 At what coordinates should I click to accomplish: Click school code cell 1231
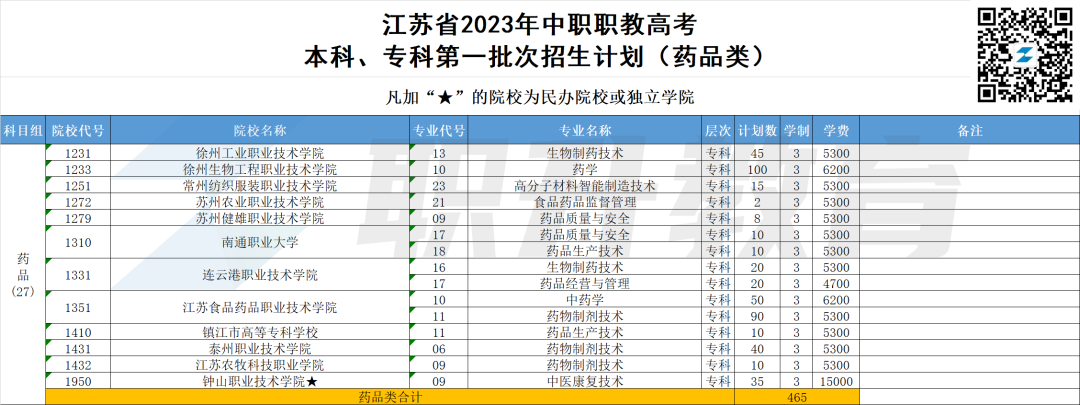78,153
